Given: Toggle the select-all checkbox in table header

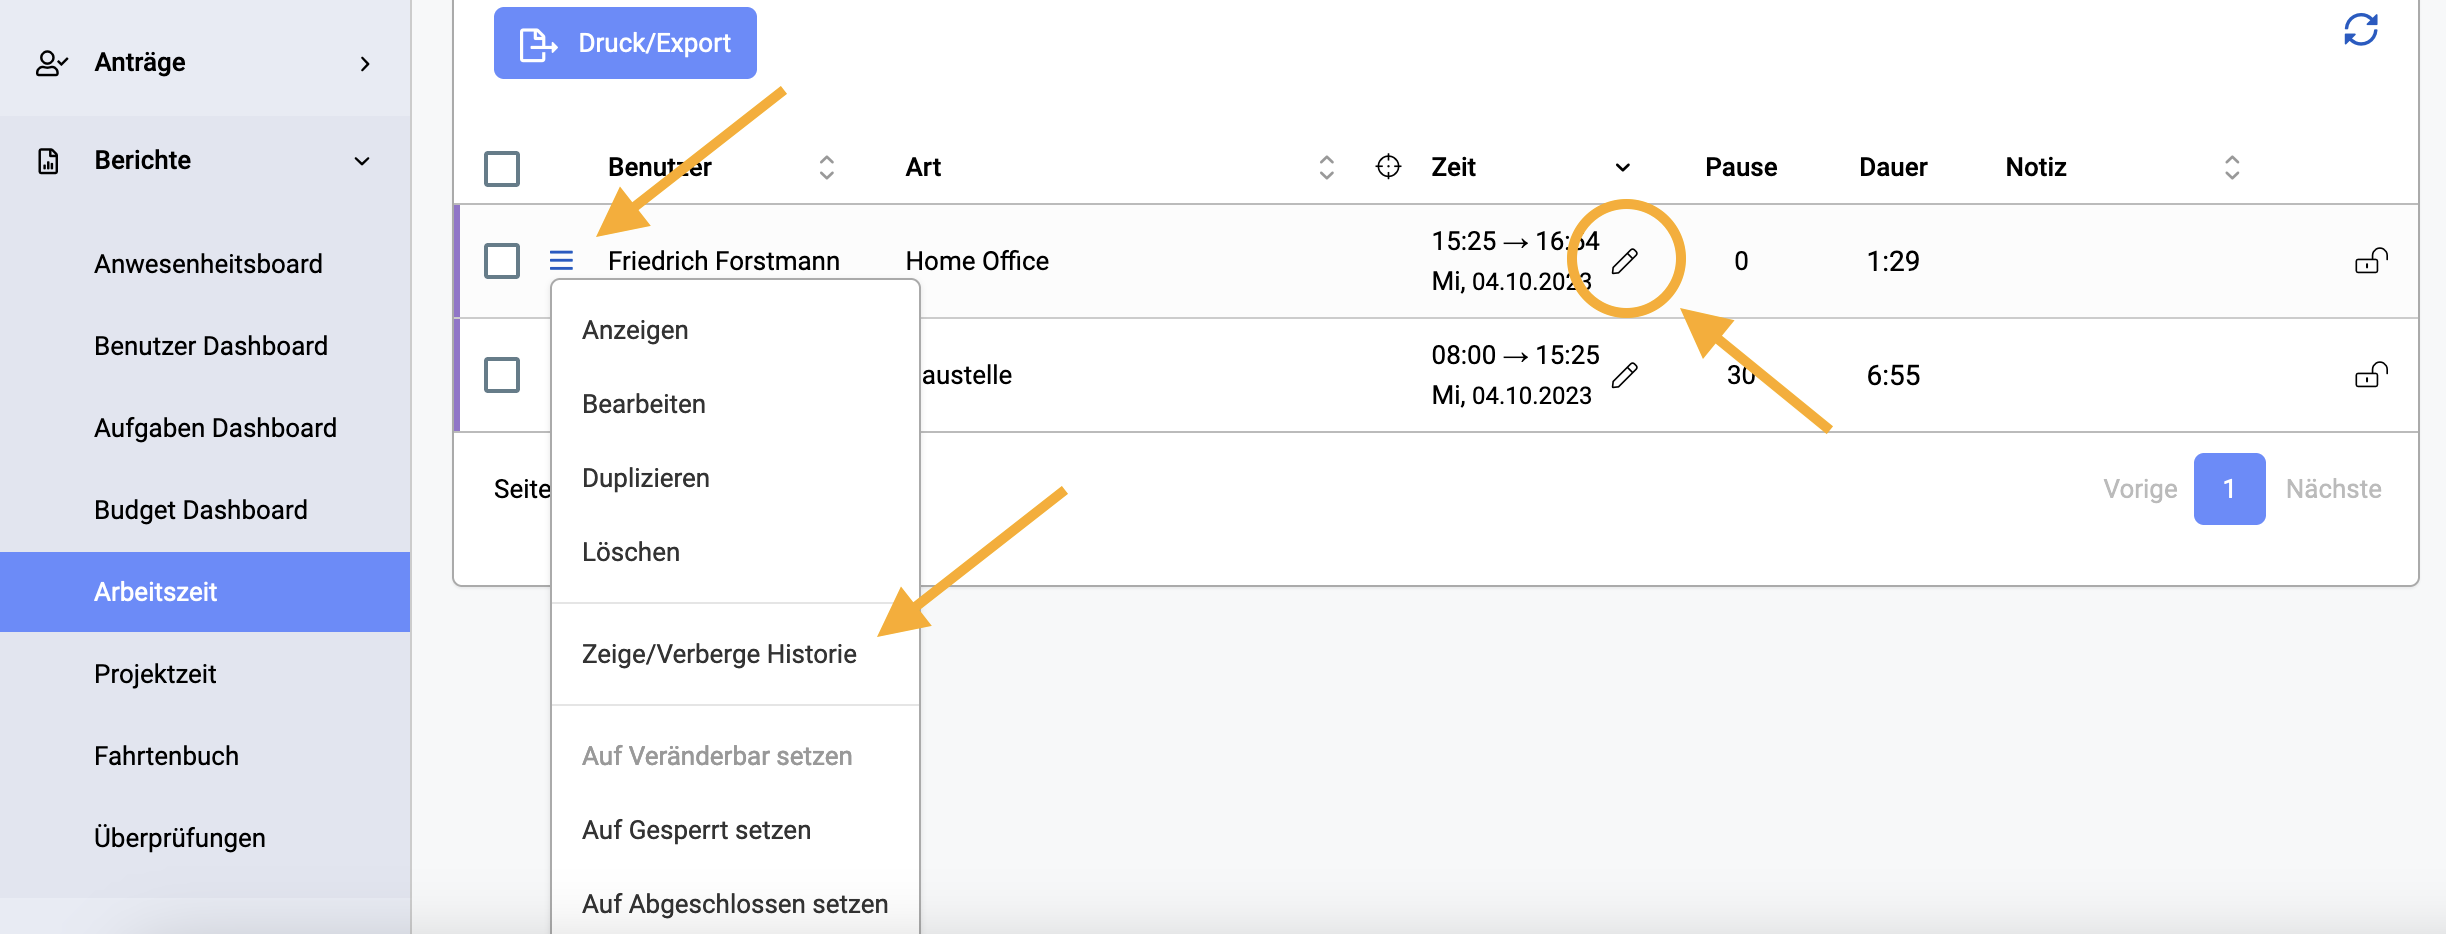Looking at the screenshot, I should [x=502, y=168].
